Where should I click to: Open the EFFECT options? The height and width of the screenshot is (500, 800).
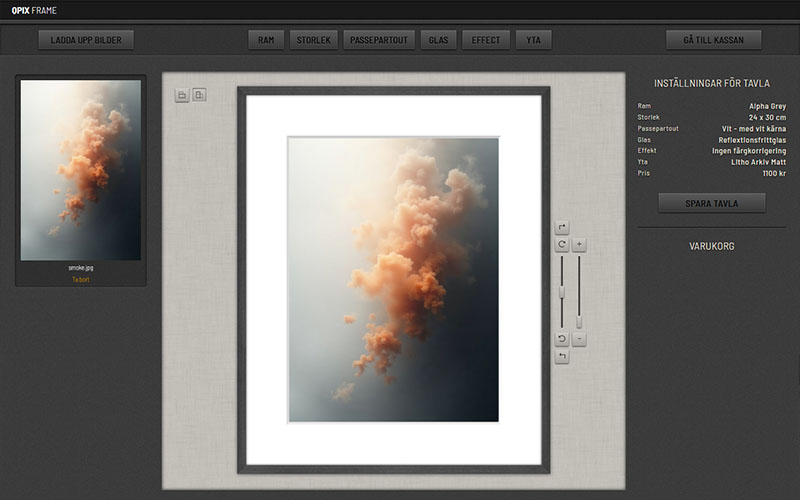point(486,40)
